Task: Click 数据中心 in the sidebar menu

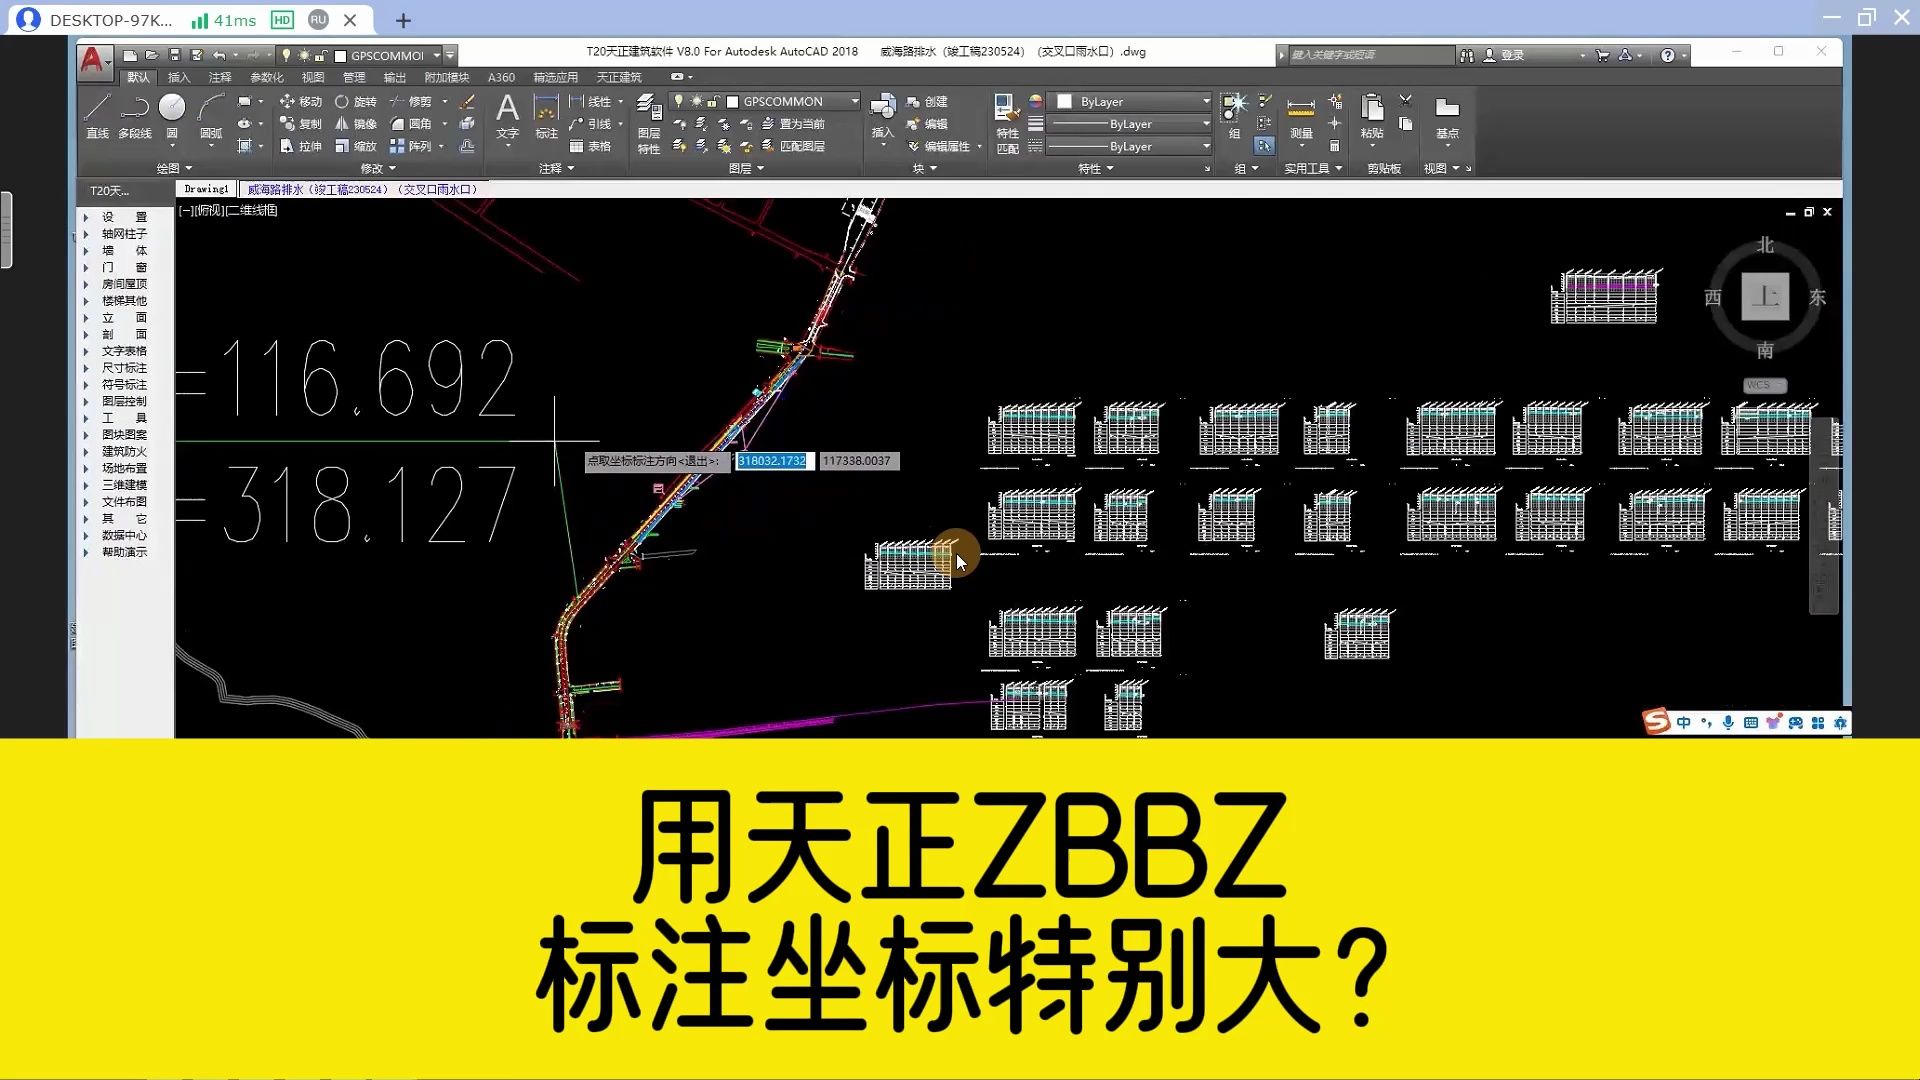Action: (x=124, y=535)
